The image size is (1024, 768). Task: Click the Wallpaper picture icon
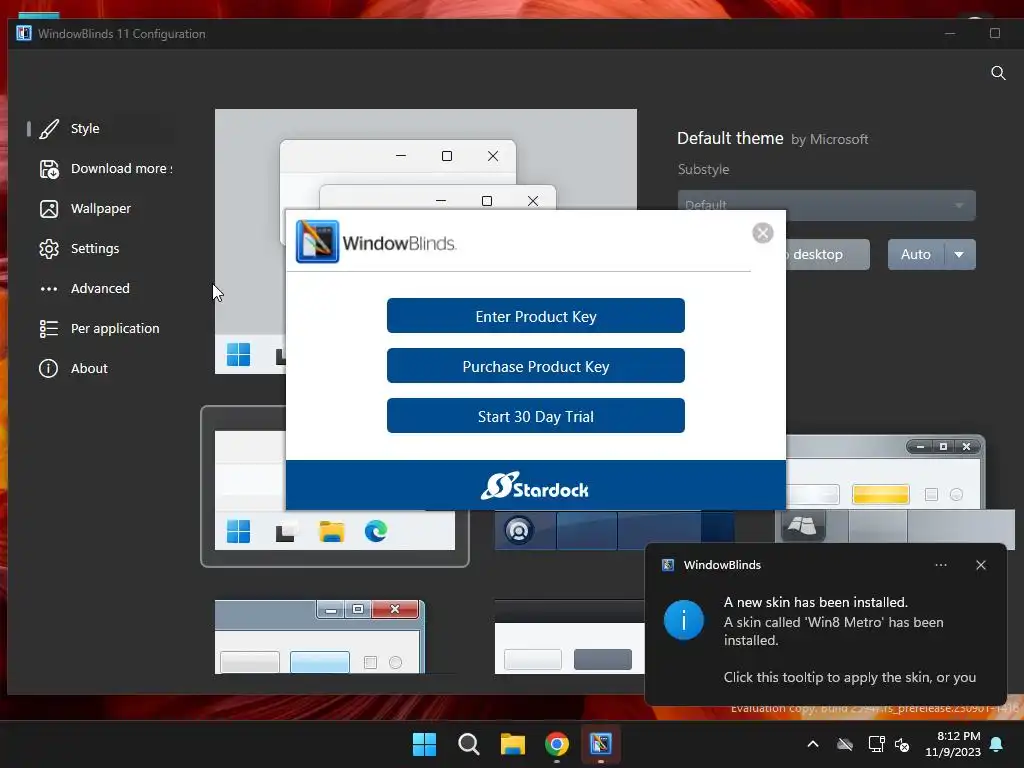point(49,209)
